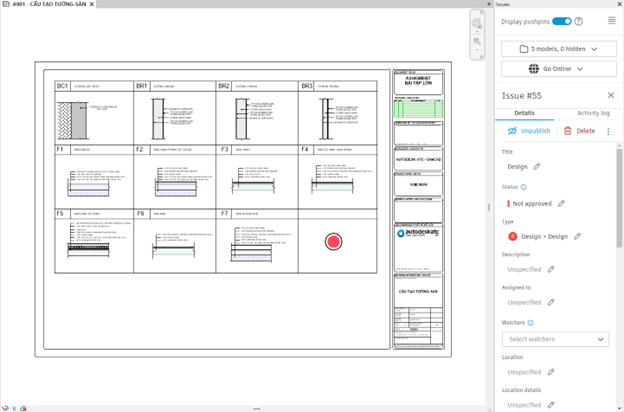624x412 pixels.
Task: Click the panel splitter grip beside Issues
Action: coord(489,207)
